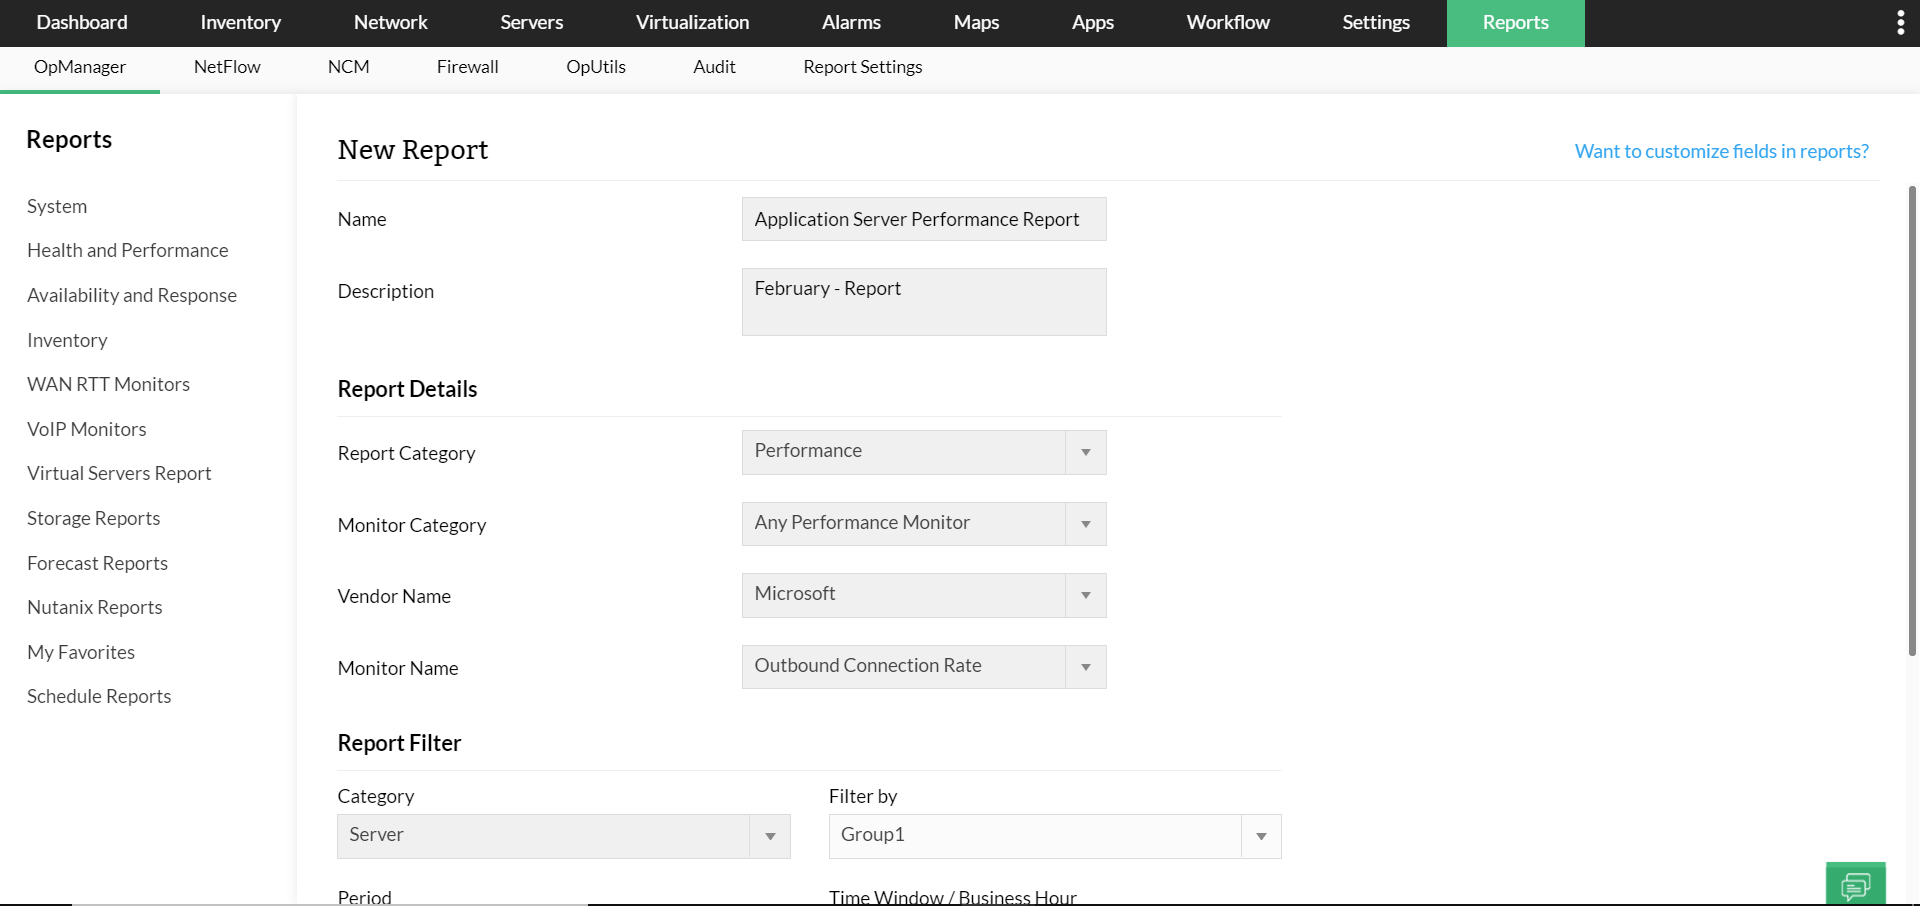Open the Virtualization menu tab
Screen dimensions: 1920x906
(692, 23)
